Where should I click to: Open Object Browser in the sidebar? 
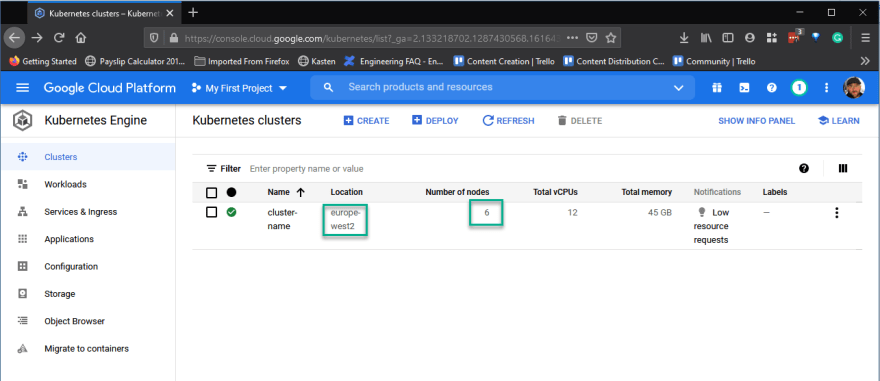point(88,321)
